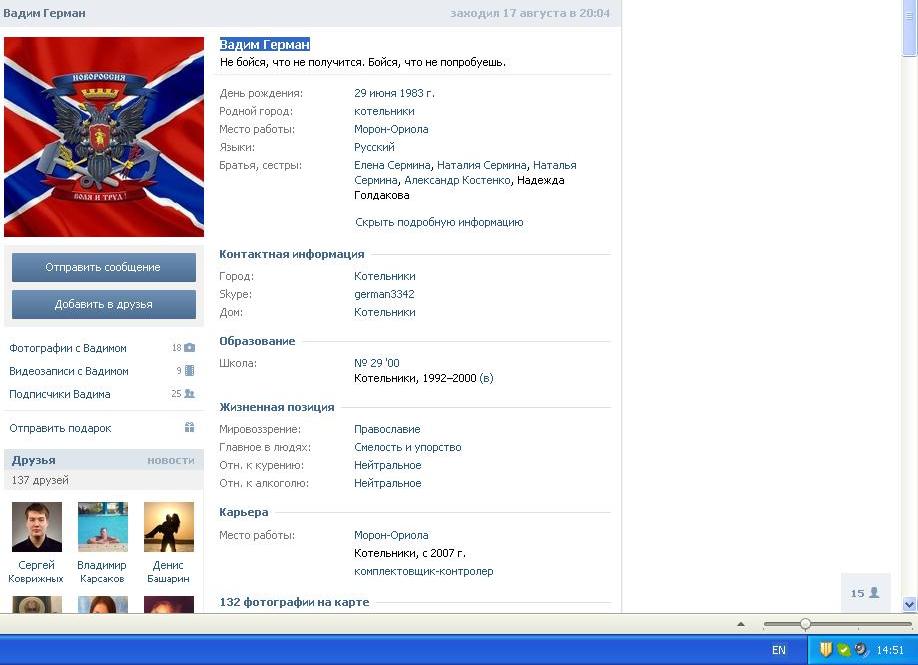
Task: Click the Добавить в друзья button
Action: click(104, 304)
